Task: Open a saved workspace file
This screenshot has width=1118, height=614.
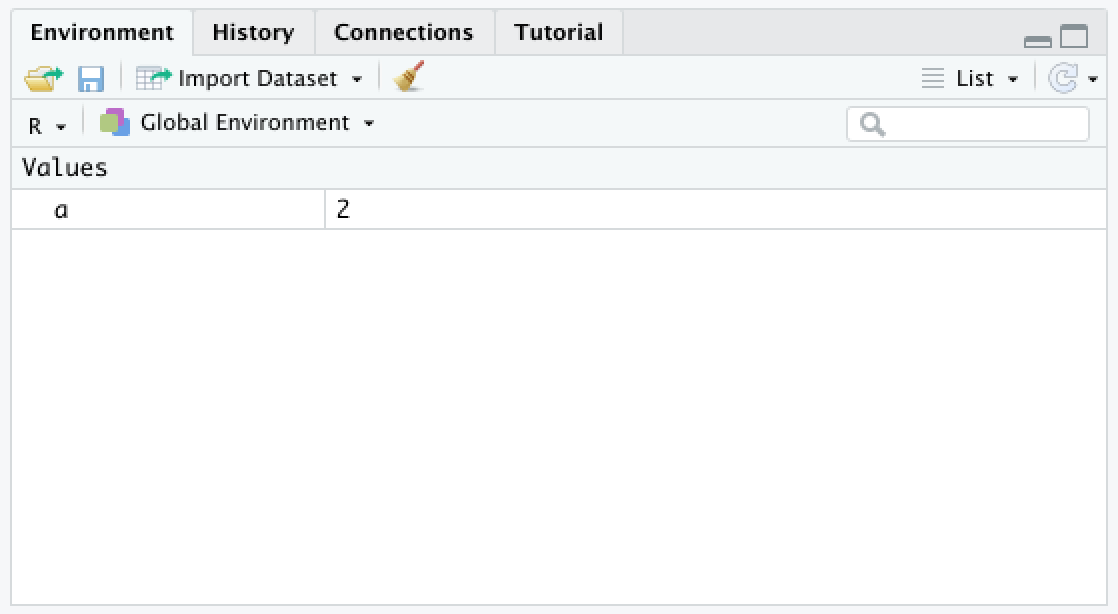Action: (40, 78)
